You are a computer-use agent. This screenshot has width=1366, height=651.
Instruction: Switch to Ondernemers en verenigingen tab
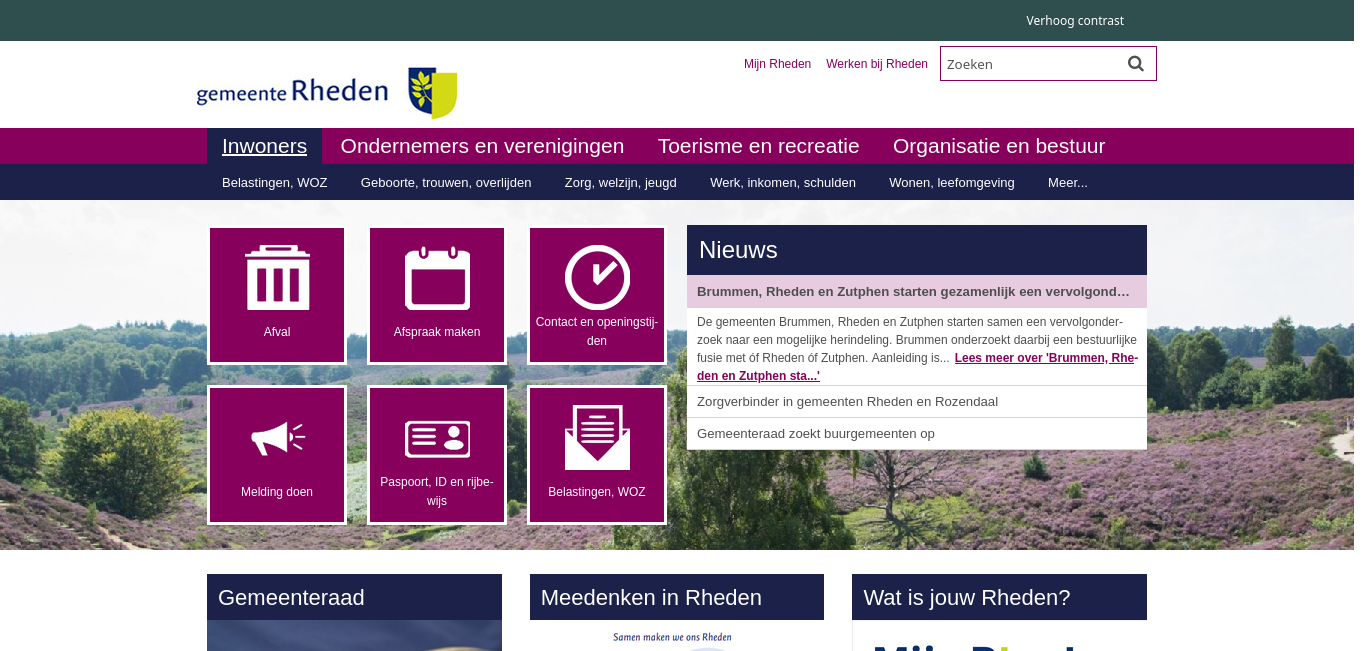[x=482, y=146]
